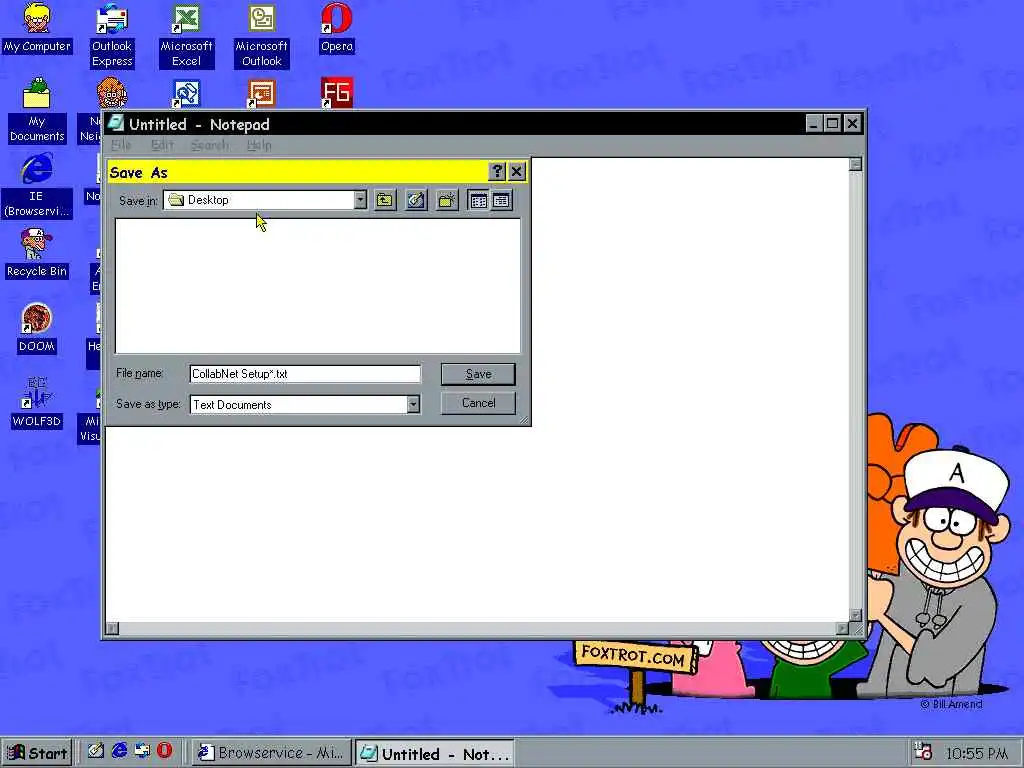Click the Save button
The image size is (1024, 768).
point(478,374)
